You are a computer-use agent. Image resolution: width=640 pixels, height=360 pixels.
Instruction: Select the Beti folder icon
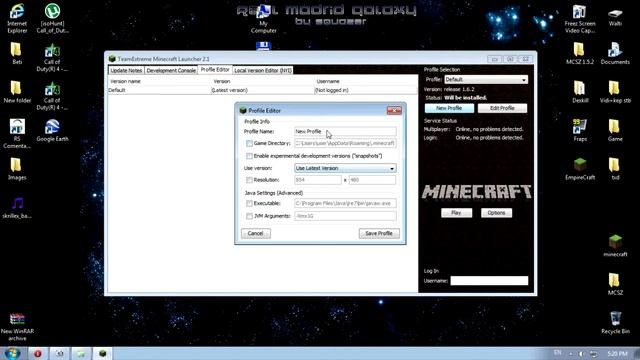click(x=16, y=53)
